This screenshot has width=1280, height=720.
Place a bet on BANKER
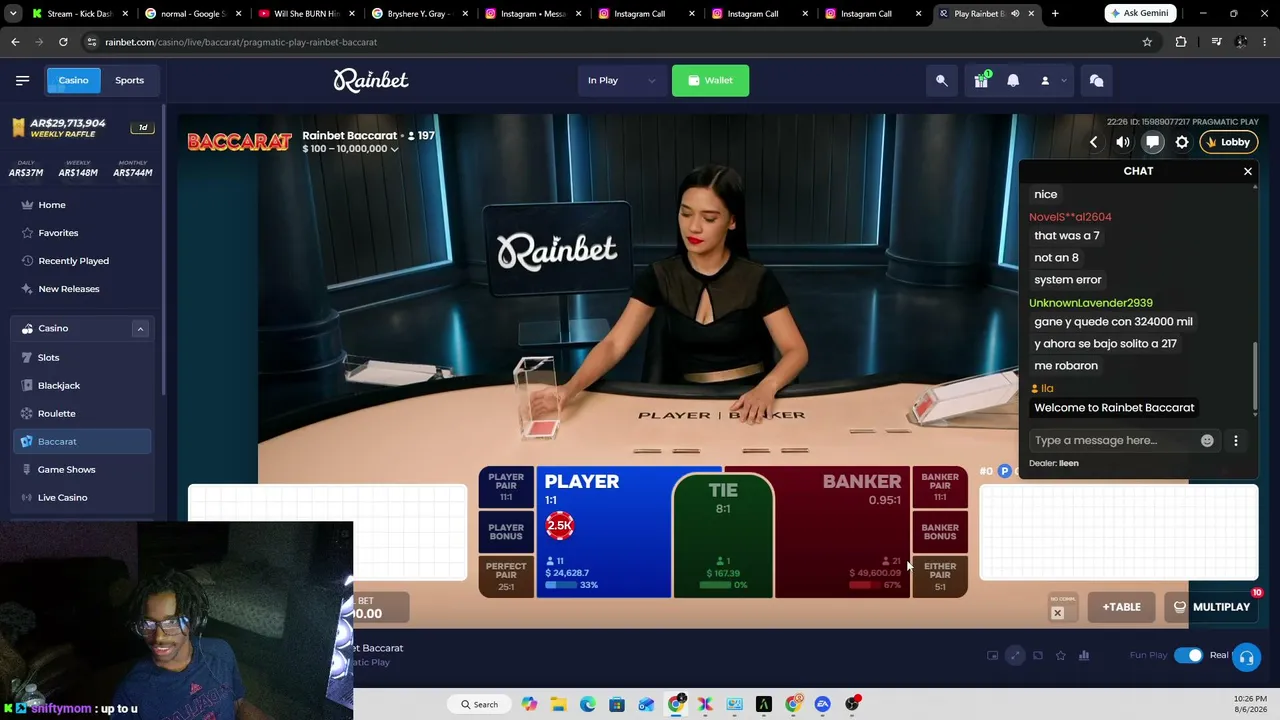(x=842, y=532)
